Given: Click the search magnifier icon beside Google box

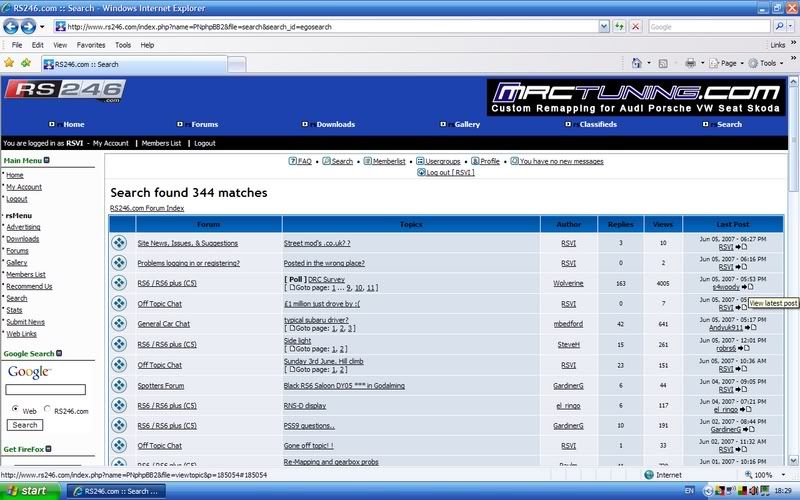Looking at the screenshot, I should coord(779,27).
